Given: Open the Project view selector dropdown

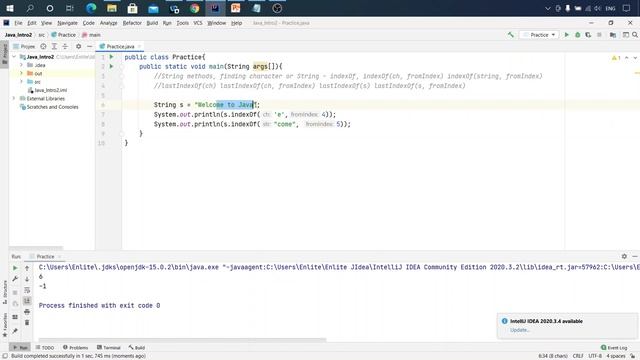Looking at the screenshot, I should (24, 47).
